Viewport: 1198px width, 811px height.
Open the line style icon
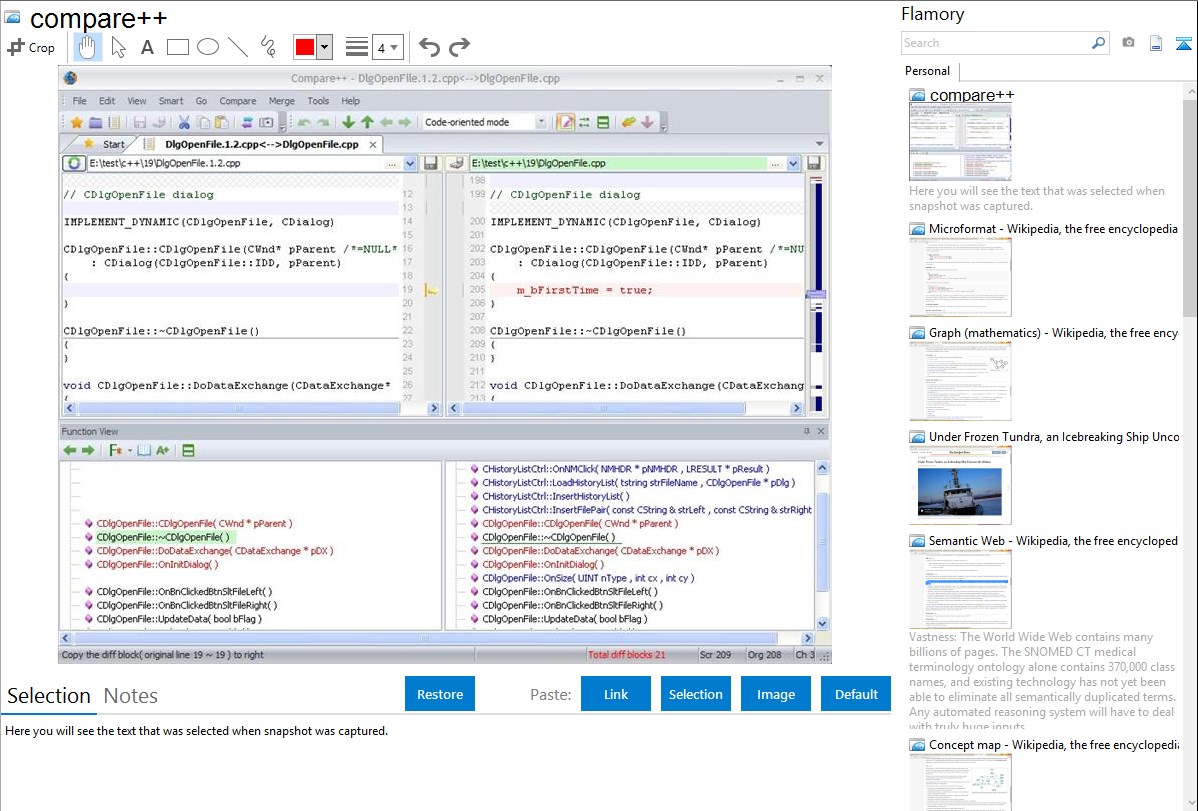(x=356, y=47)
